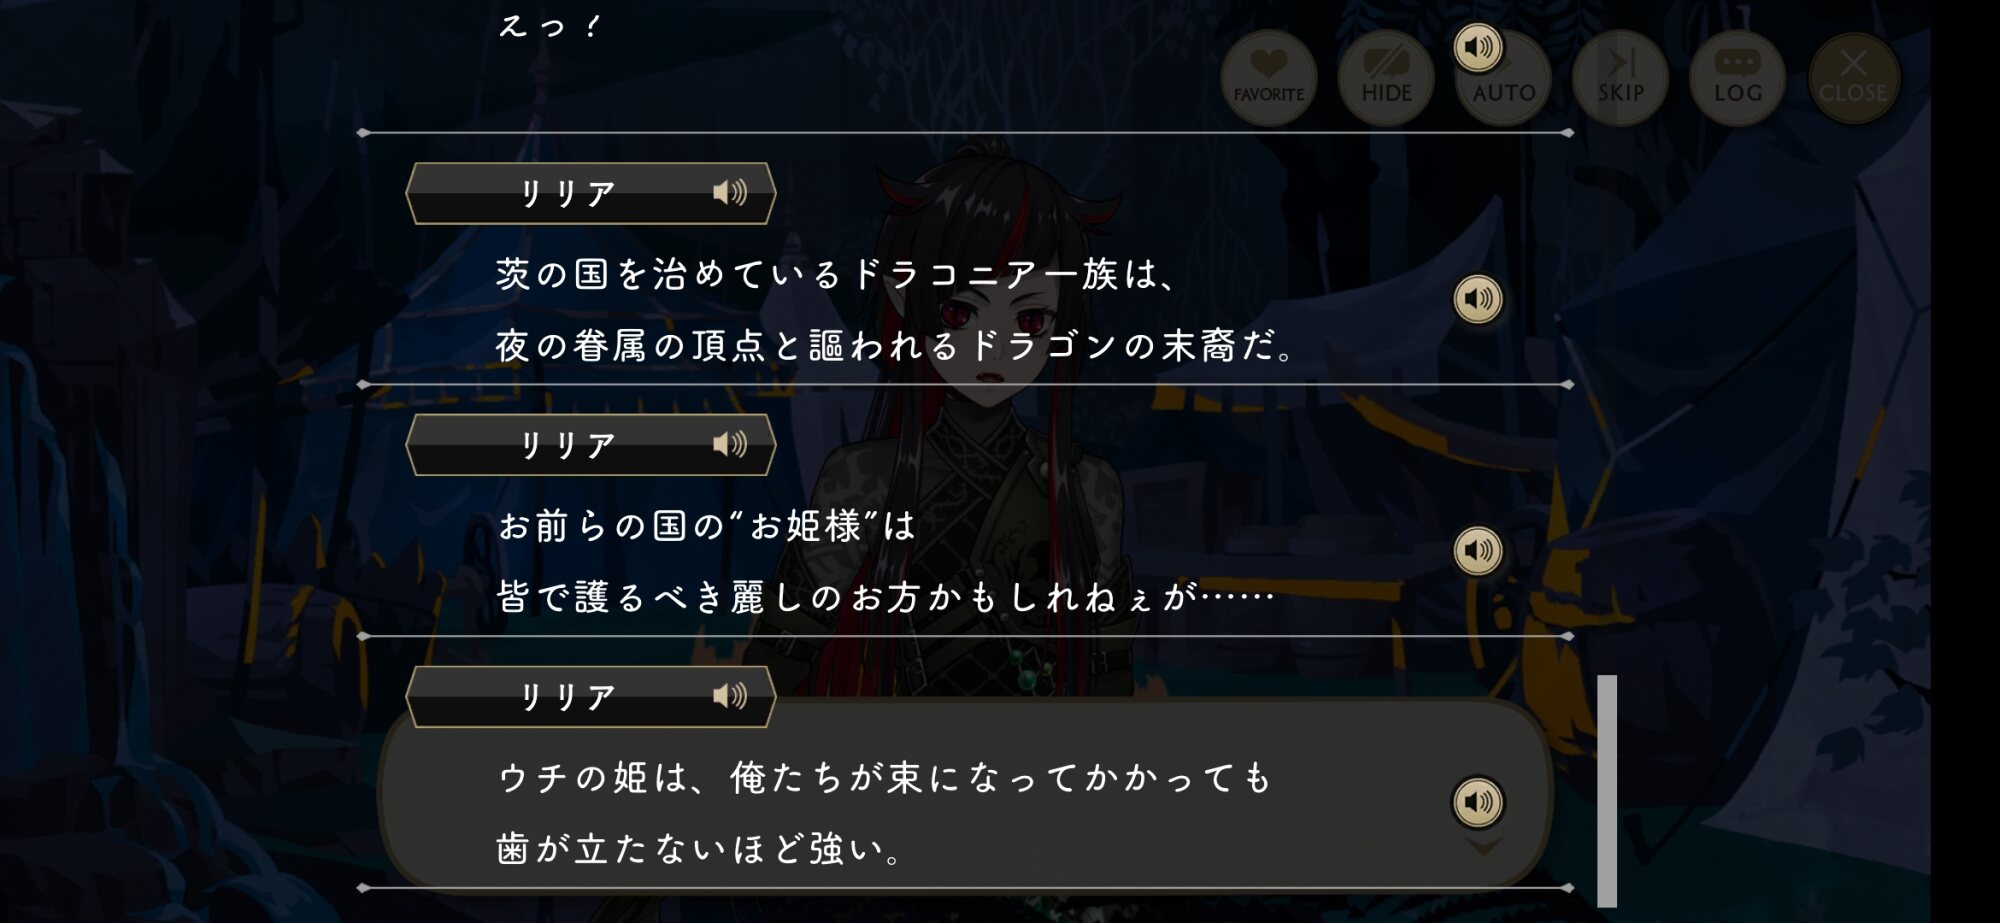Tap speaker in second リリア name plate
Image resolution: width=2000 pixels, height=923 pixels.
pos(730,444)
